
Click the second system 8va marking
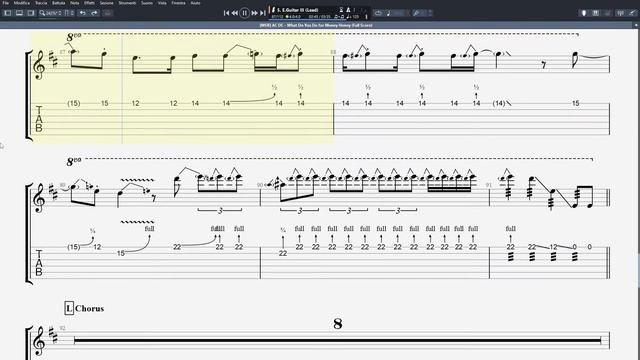coord(74,161)
